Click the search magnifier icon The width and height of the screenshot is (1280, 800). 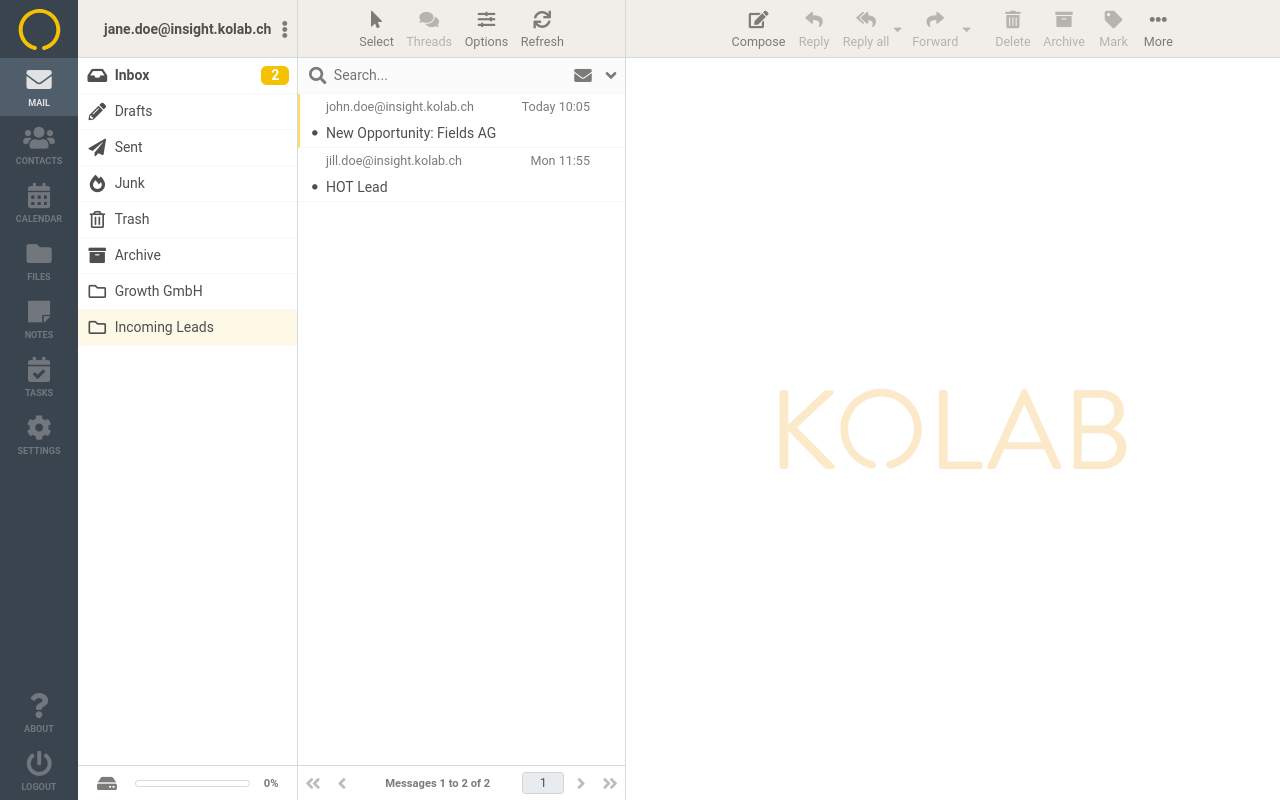[317, 75]
